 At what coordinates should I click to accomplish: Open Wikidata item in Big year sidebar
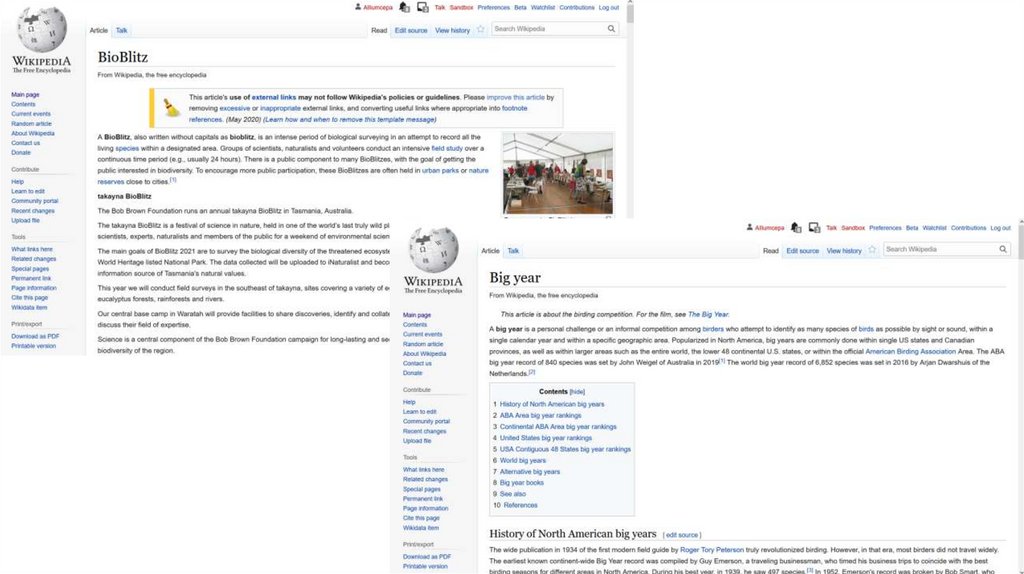(x=421, y=528)
